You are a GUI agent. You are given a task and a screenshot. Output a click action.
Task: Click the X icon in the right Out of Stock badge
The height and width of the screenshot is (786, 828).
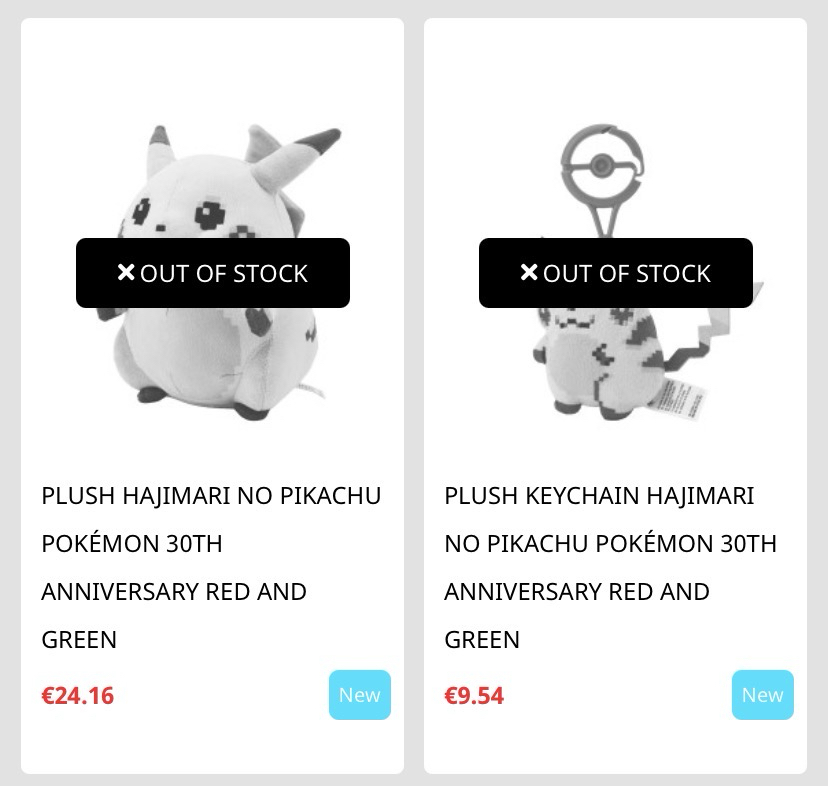(529, 272)
